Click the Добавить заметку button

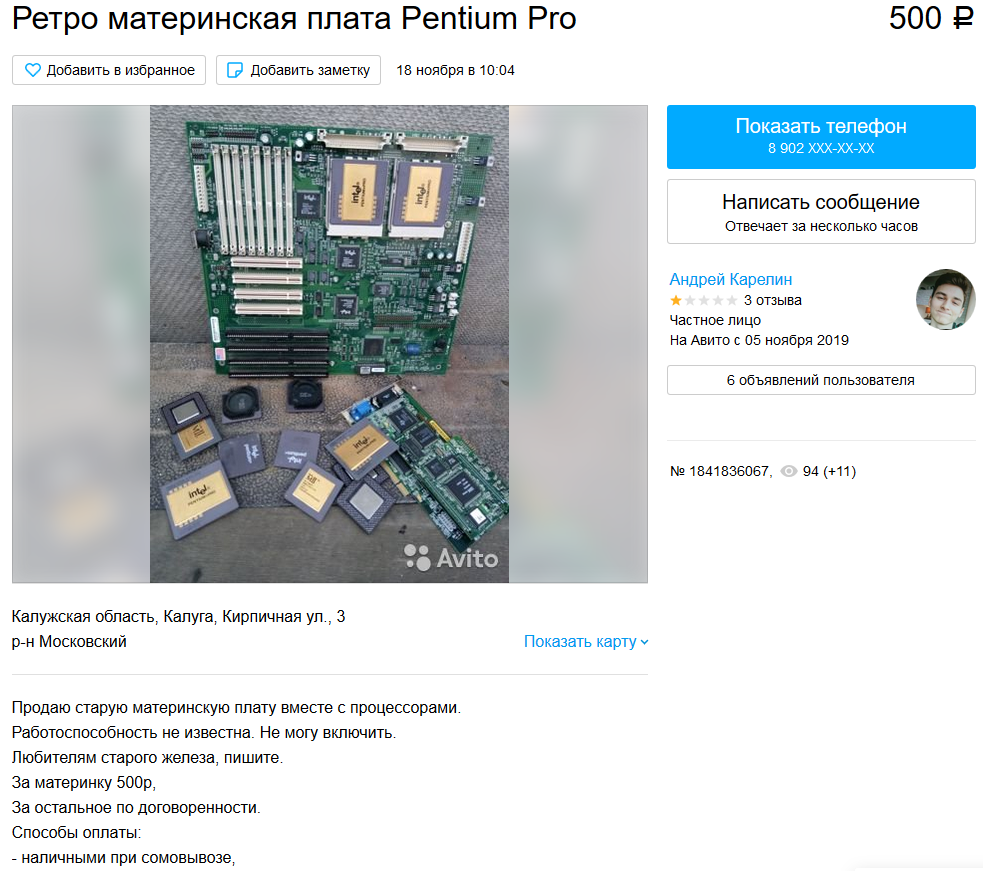pyautogui.click(x=298, y=70)
